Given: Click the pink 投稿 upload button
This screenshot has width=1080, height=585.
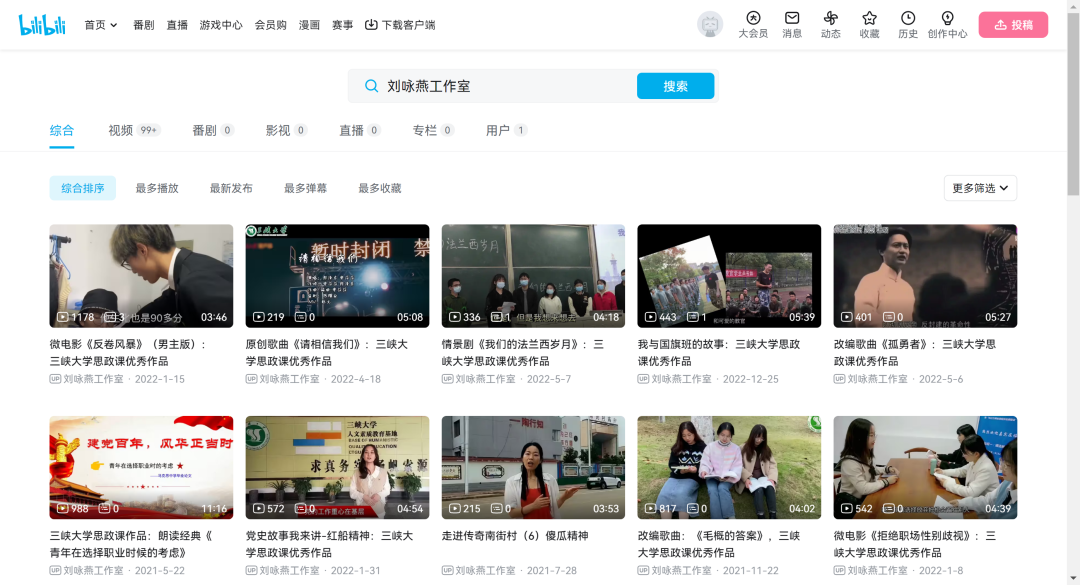Looking at the screenshot, I should click(x=1013, y=25).
